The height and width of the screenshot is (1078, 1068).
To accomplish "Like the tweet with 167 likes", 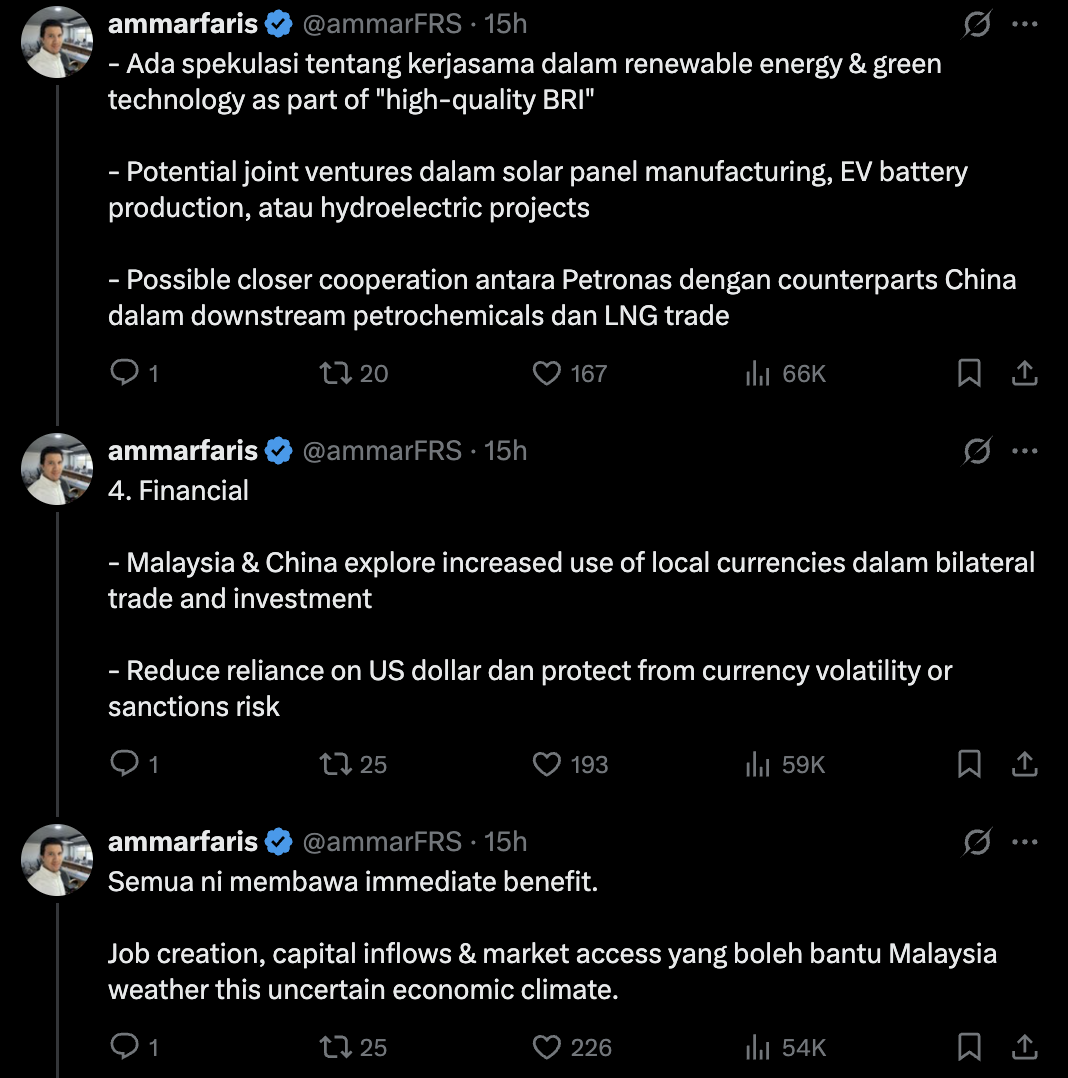I will 547,374.
